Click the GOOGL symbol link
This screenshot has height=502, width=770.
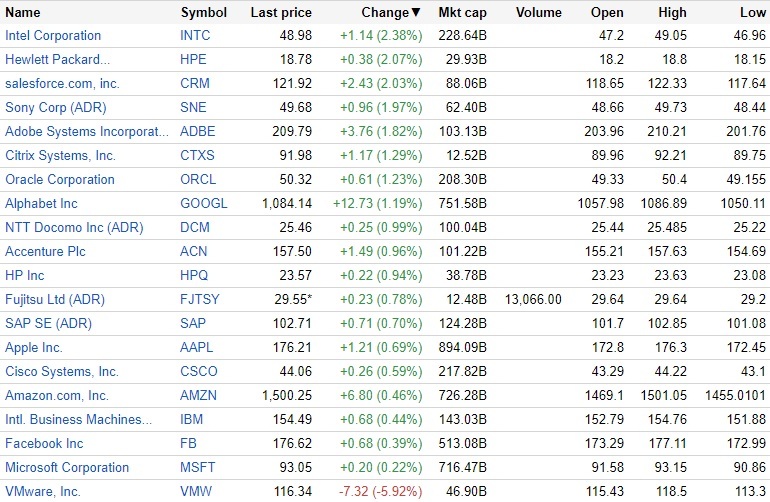tap(204, 203)
